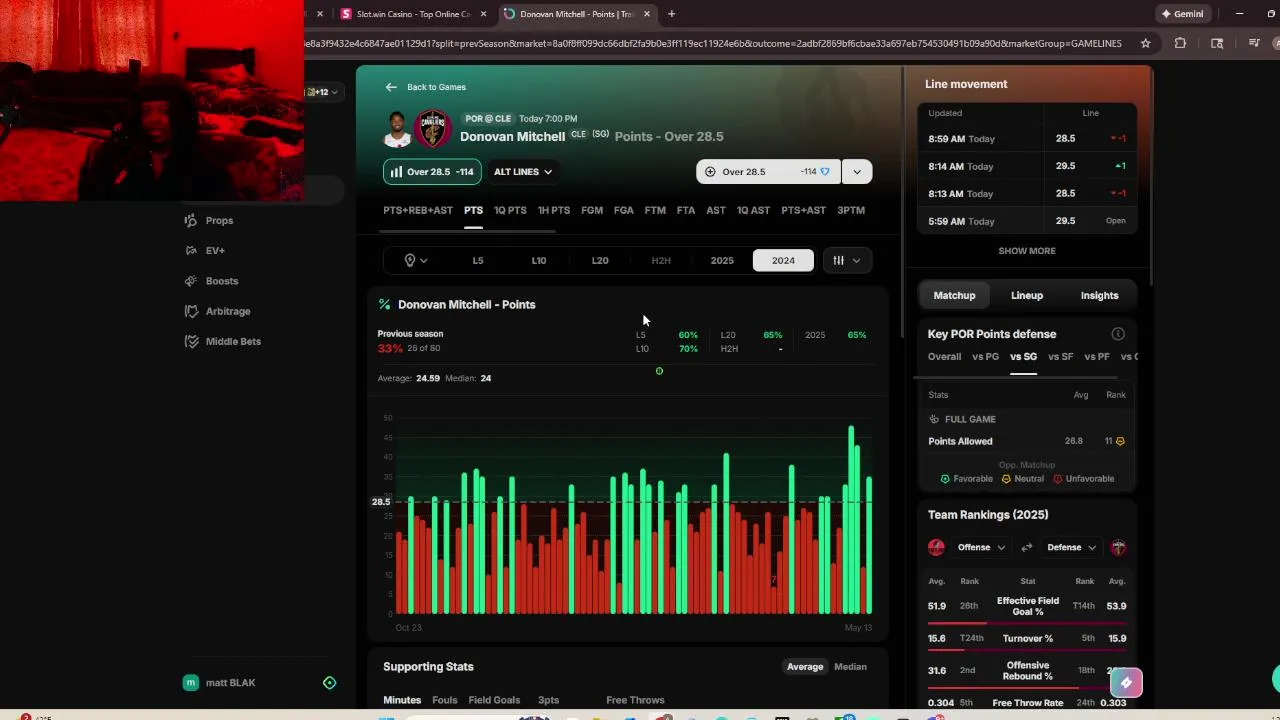Click the green diamond icon beside matt BLAK
The image size is (1280, 720).
(329, 683)
